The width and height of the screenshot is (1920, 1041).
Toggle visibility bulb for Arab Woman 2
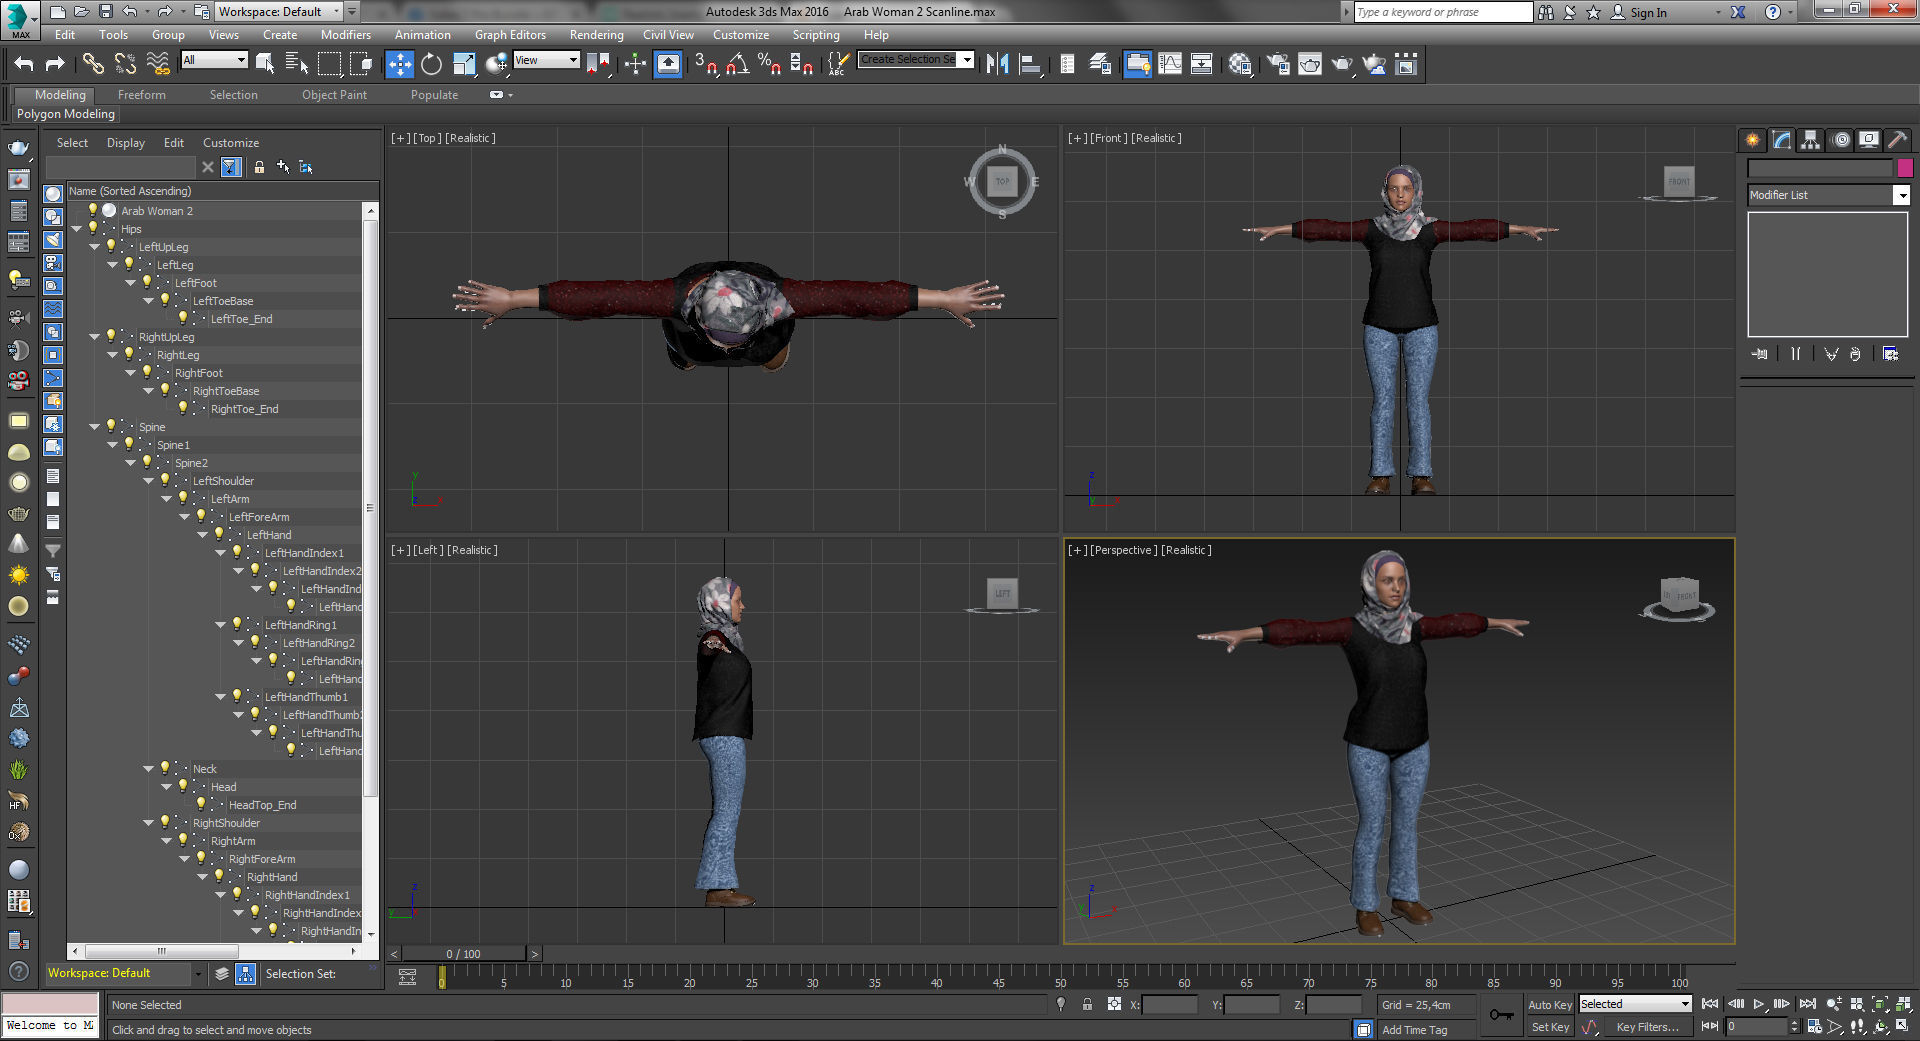(x=93, y=210)
